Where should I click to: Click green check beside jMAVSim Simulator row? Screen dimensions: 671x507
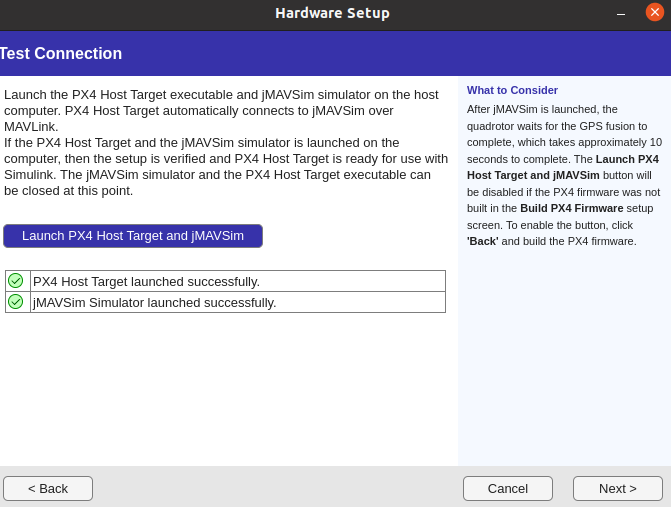click(x=16, y=302)
